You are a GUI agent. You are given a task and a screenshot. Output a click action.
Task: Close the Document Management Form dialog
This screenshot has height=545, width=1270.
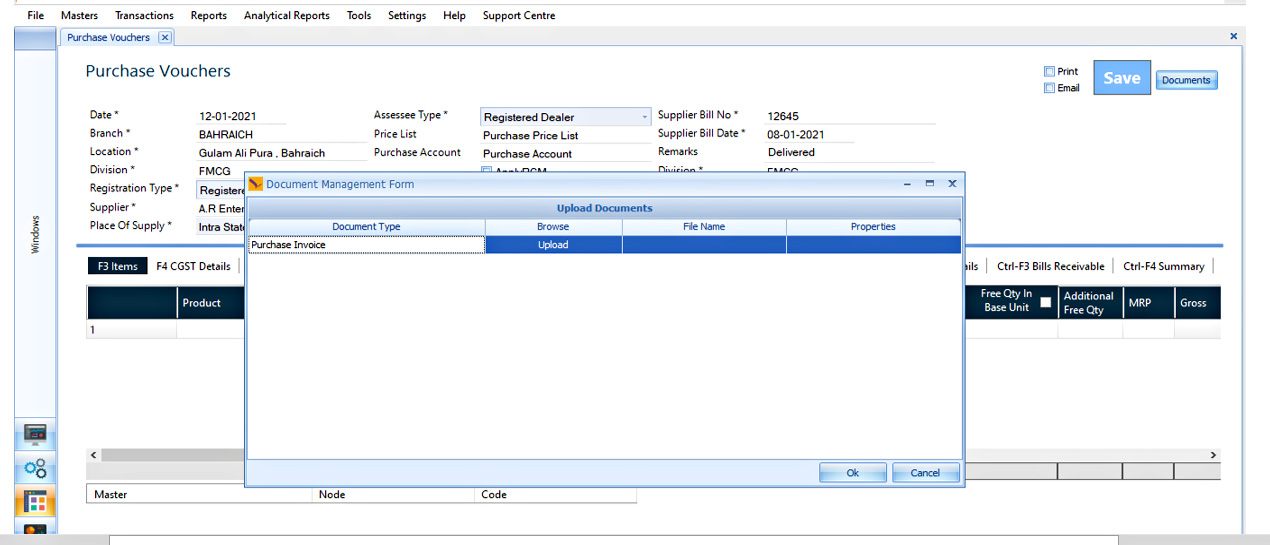pyautogui.click(x=952, y=184)
